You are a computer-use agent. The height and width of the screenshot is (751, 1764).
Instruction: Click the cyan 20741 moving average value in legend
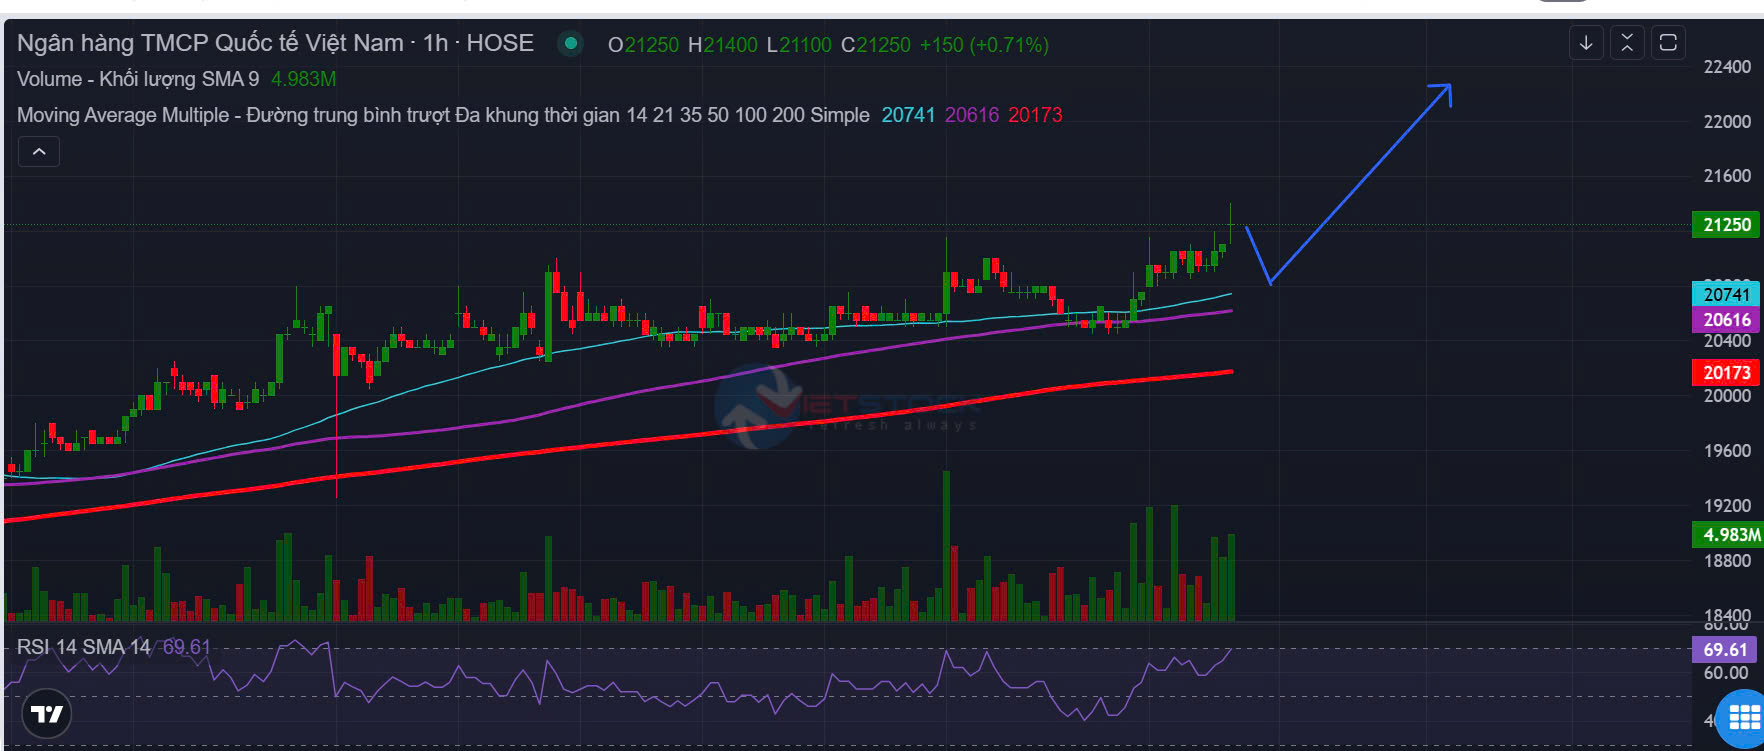(908, 115)
